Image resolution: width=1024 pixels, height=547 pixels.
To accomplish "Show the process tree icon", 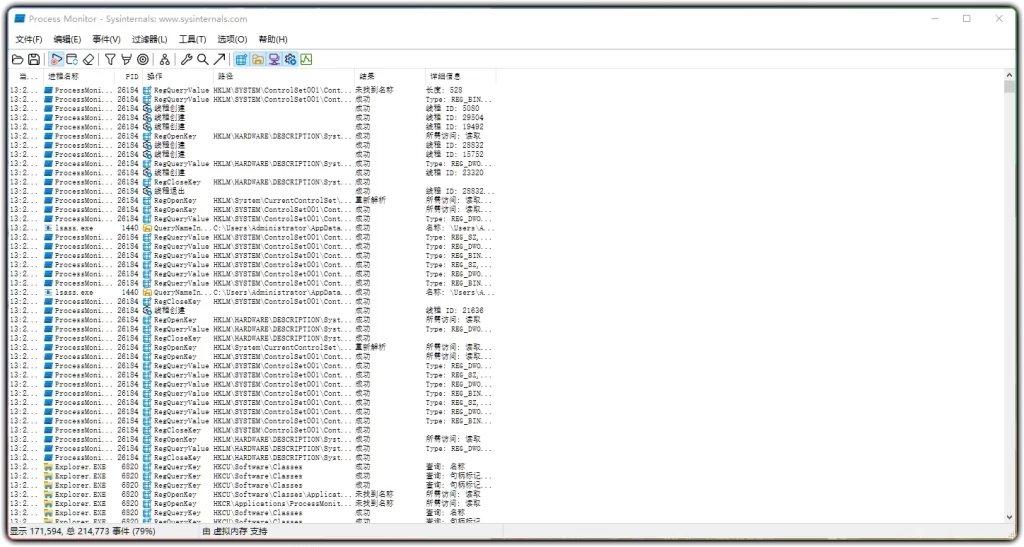I will (x=165, y=59).
